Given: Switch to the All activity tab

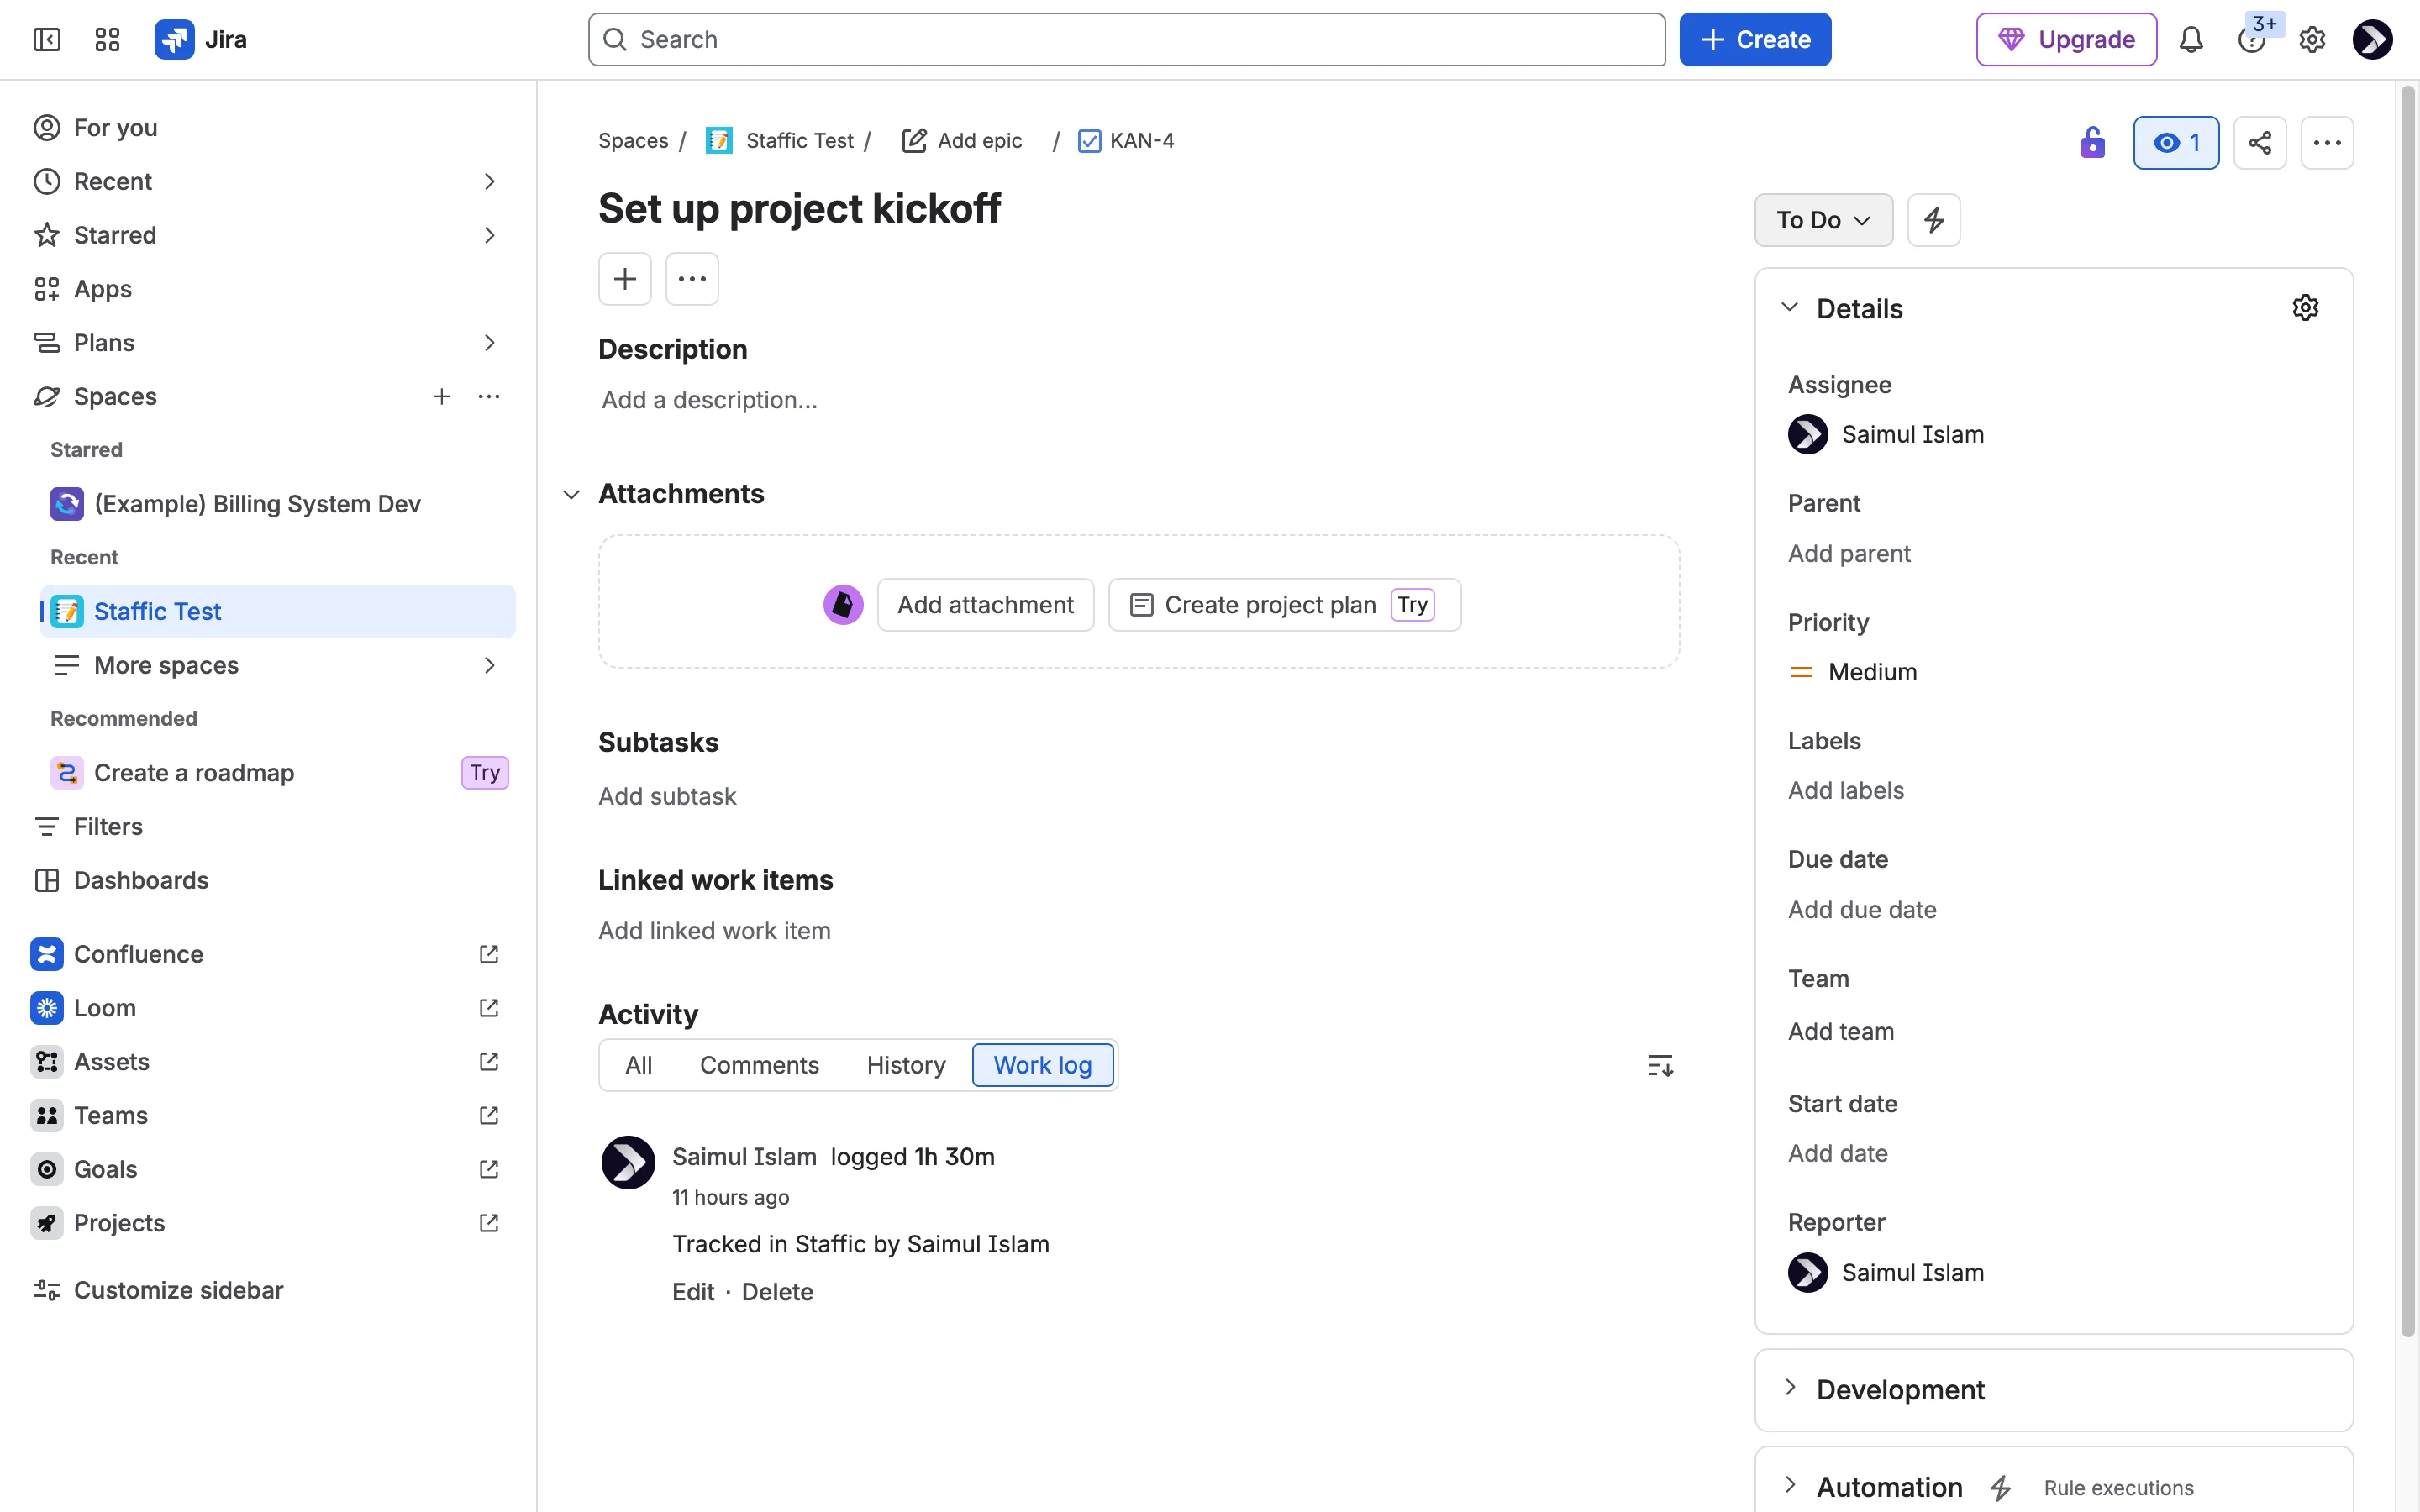Looking at the screenshot, I should click(x=638, y=1065).
